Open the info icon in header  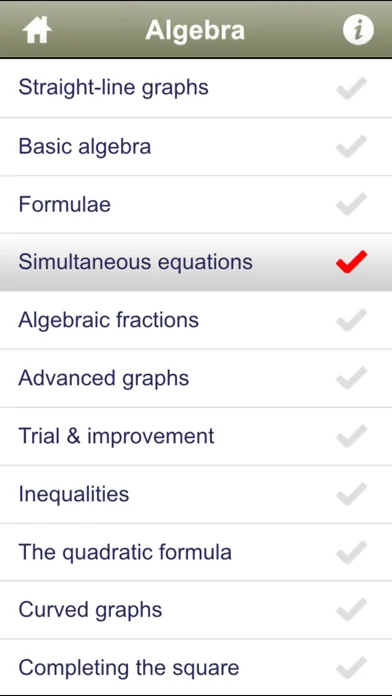[x=358, y=30]
